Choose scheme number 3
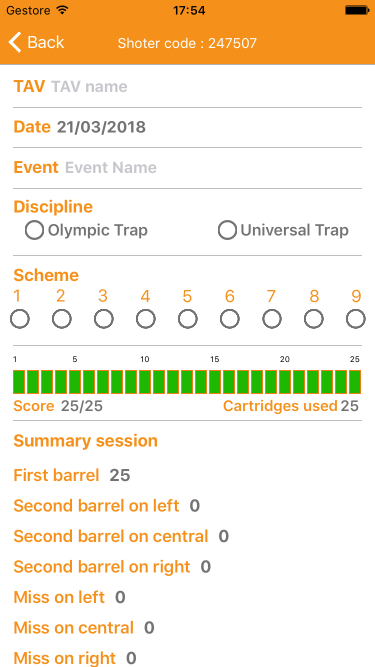The height and width of the screenshot is (667, 375). (x=104, y=319)
